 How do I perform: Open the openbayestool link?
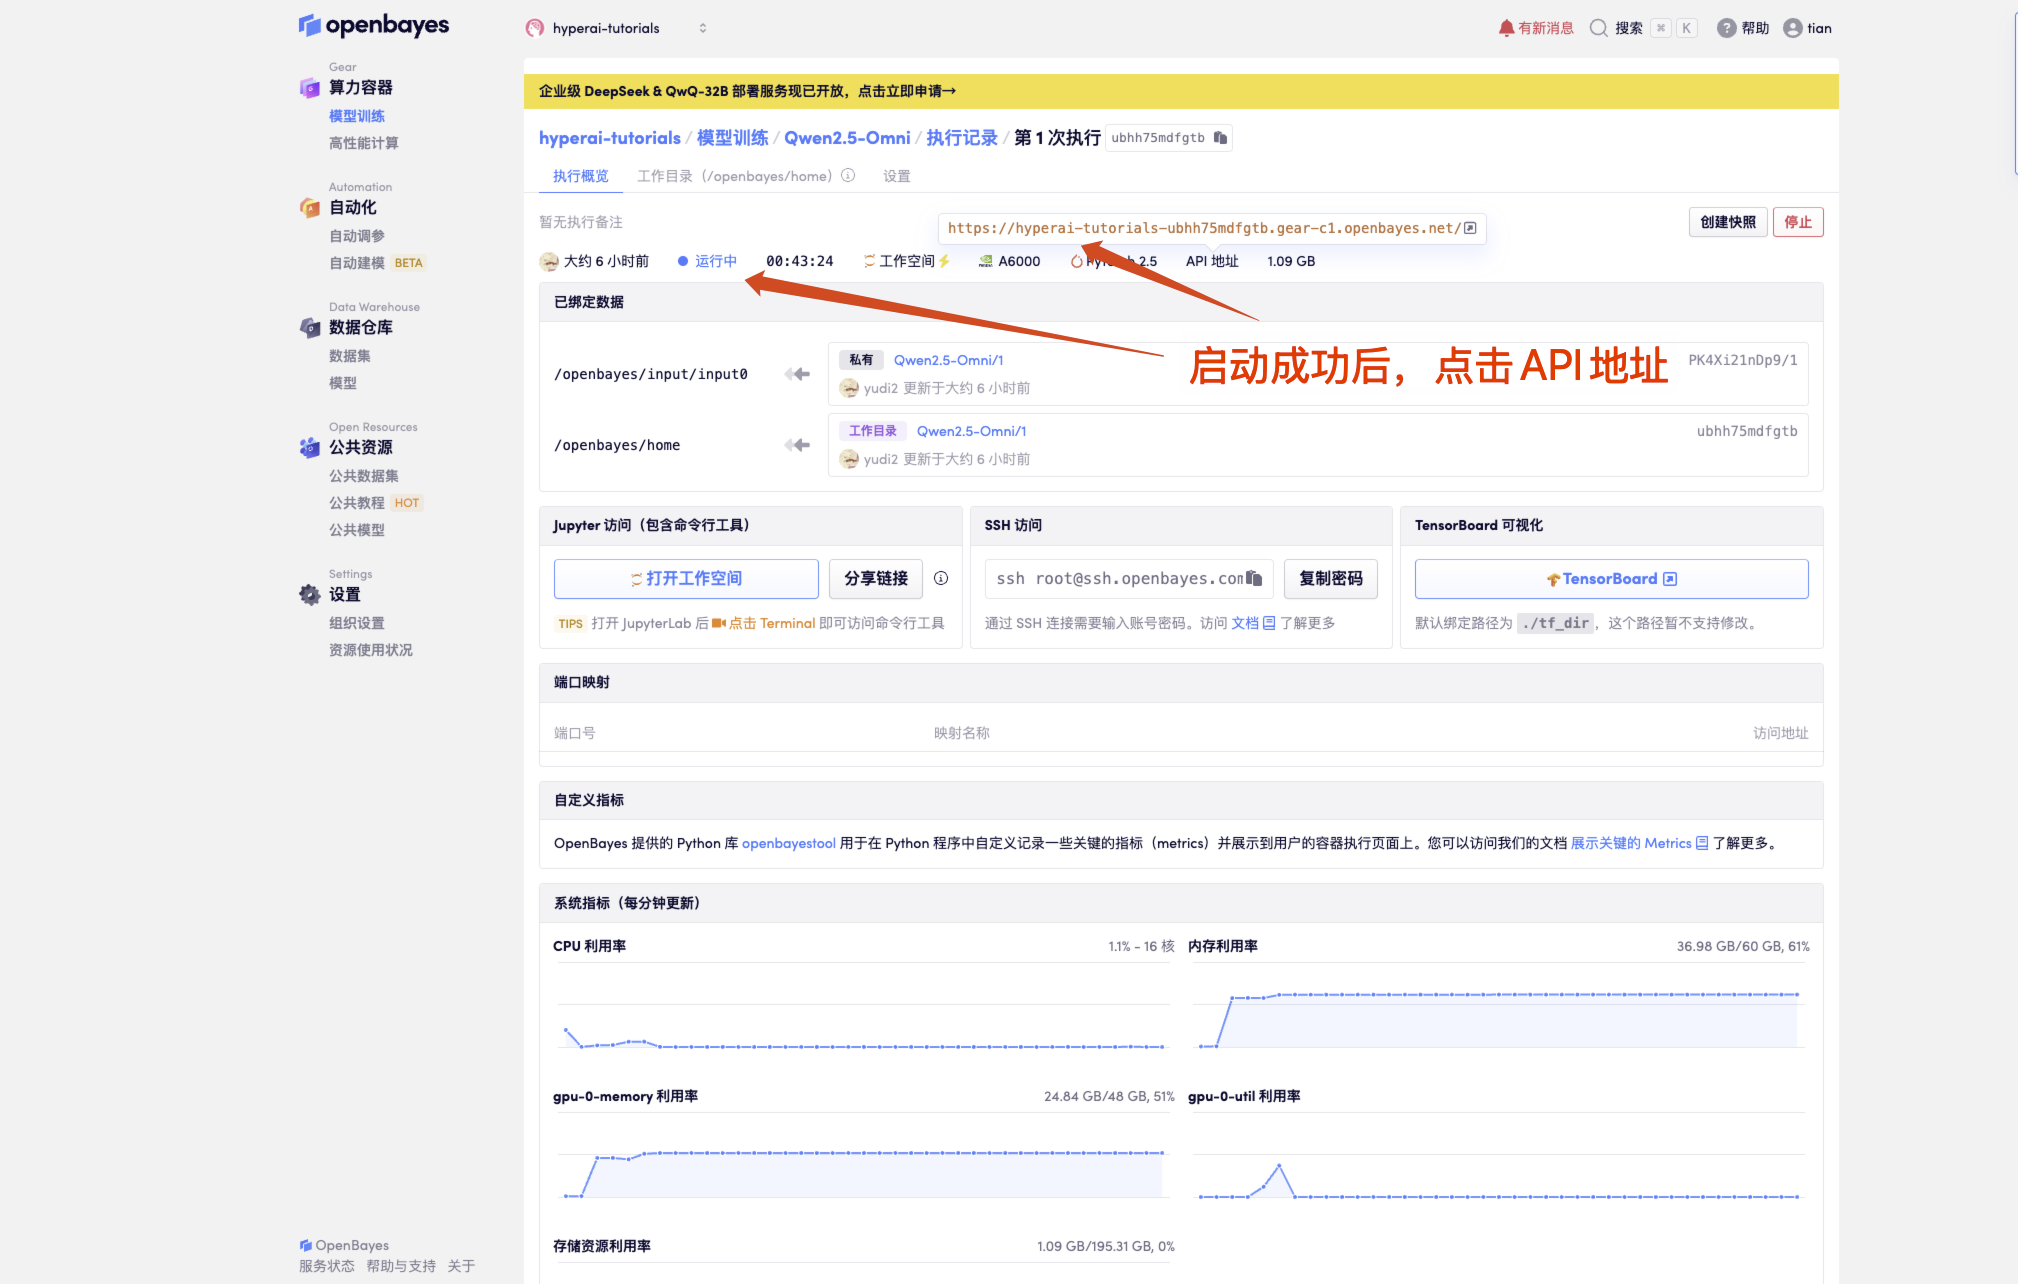[788, 843]
